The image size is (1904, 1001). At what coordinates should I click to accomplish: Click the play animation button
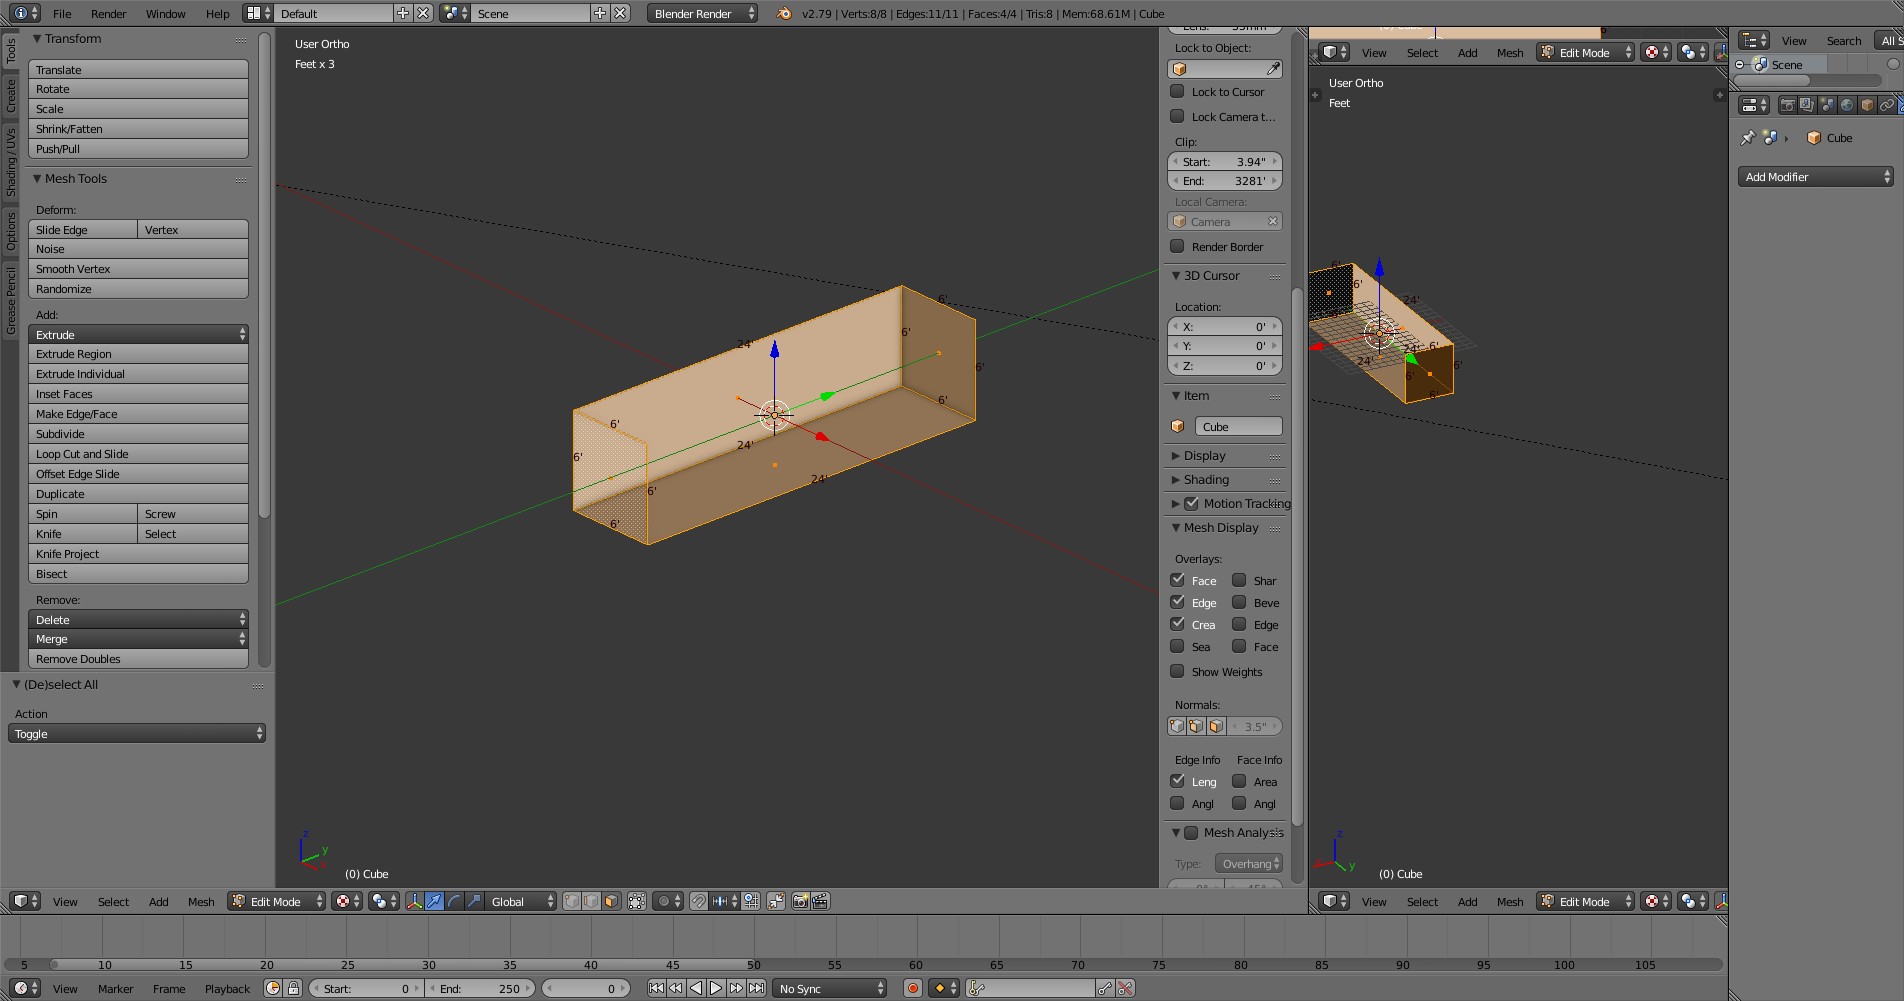pos(716,988)
